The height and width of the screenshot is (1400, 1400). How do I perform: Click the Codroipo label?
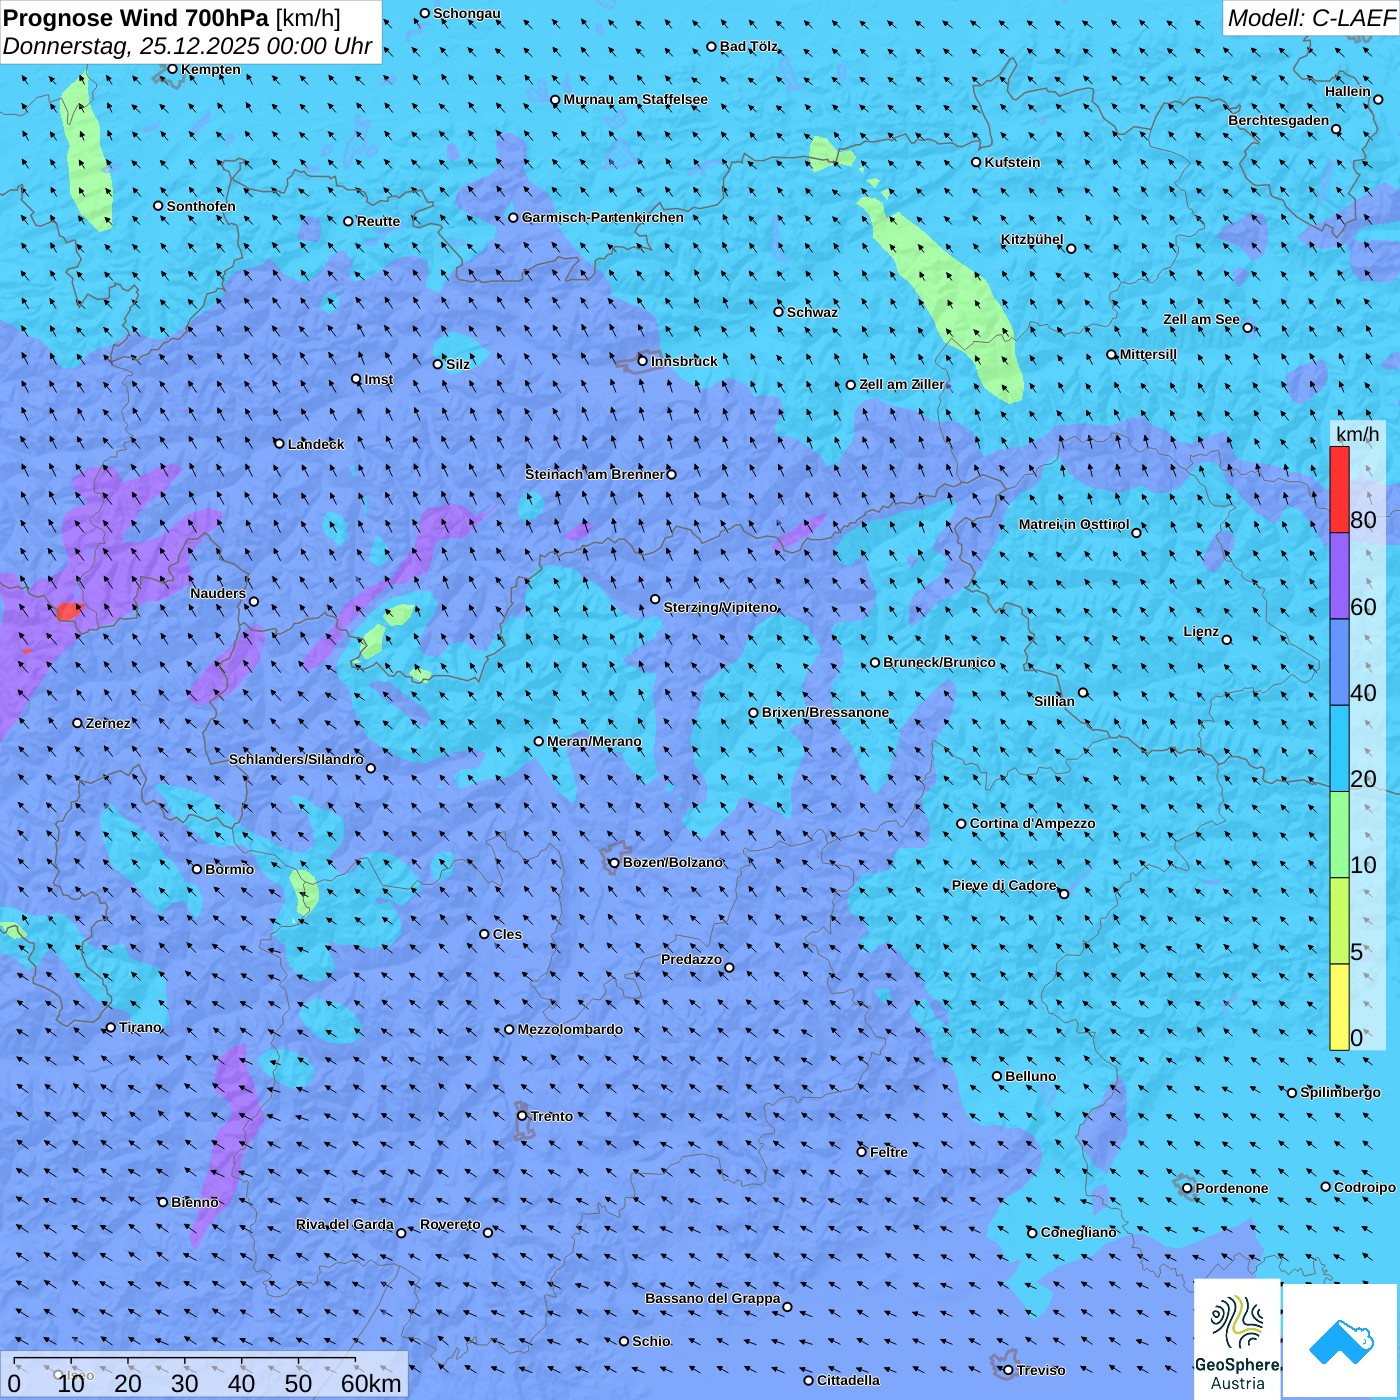coord(1365,1188)
